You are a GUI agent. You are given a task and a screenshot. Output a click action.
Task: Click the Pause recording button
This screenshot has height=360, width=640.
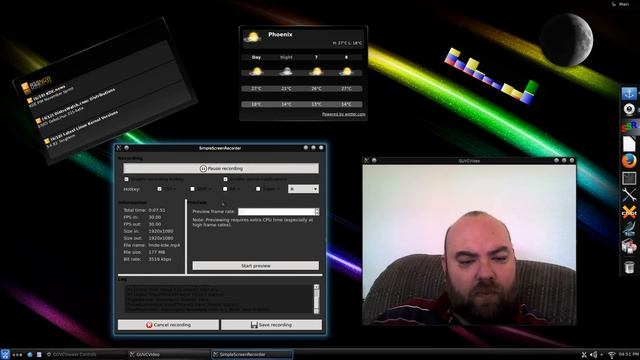click(x=221, y=168)
